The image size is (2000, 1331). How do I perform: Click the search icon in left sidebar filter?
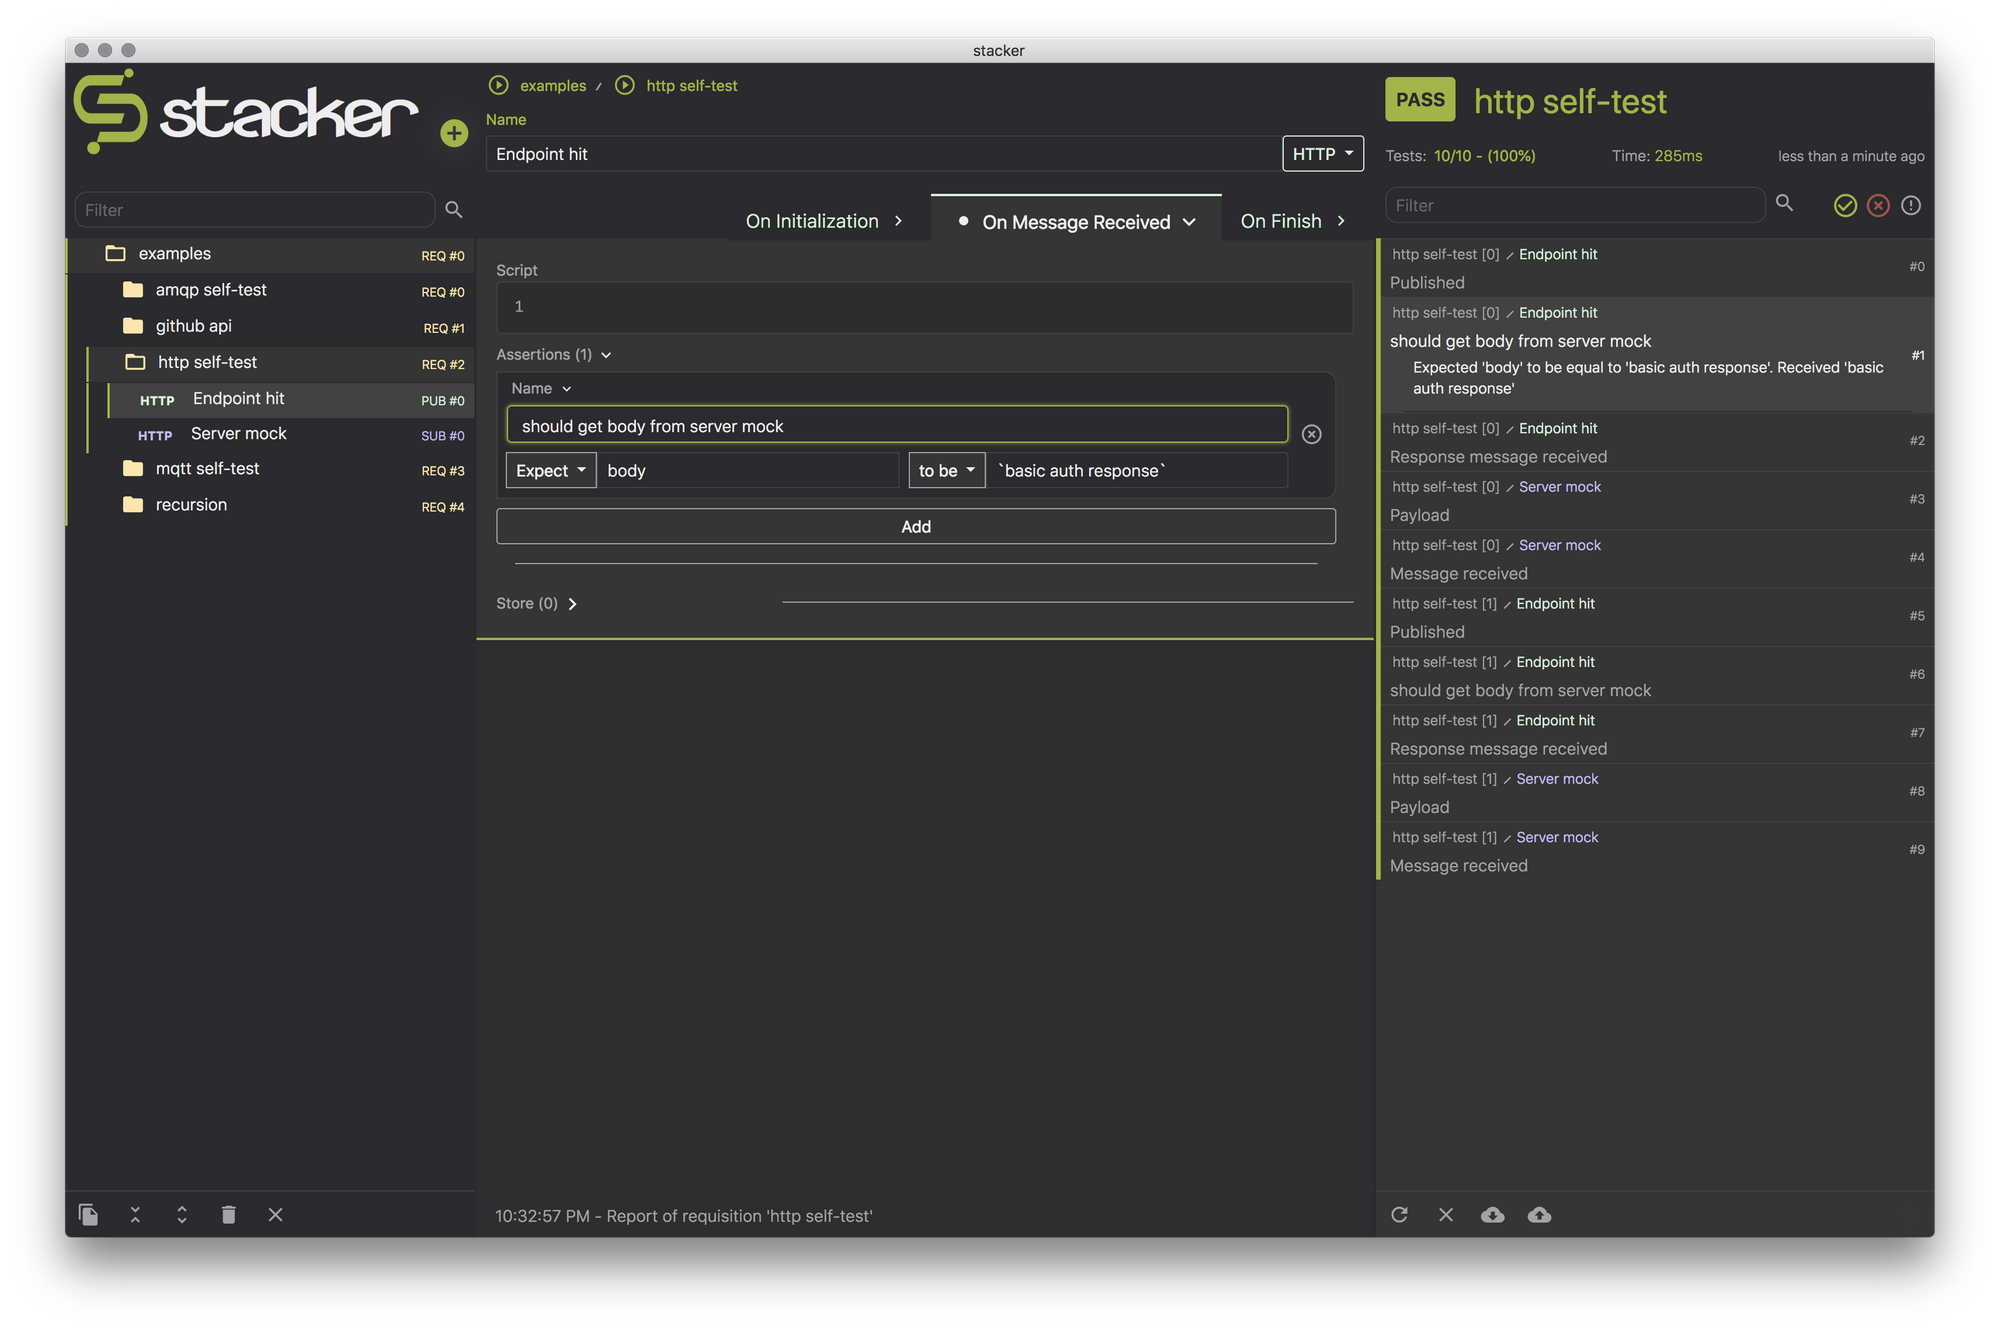coord(454,209)
